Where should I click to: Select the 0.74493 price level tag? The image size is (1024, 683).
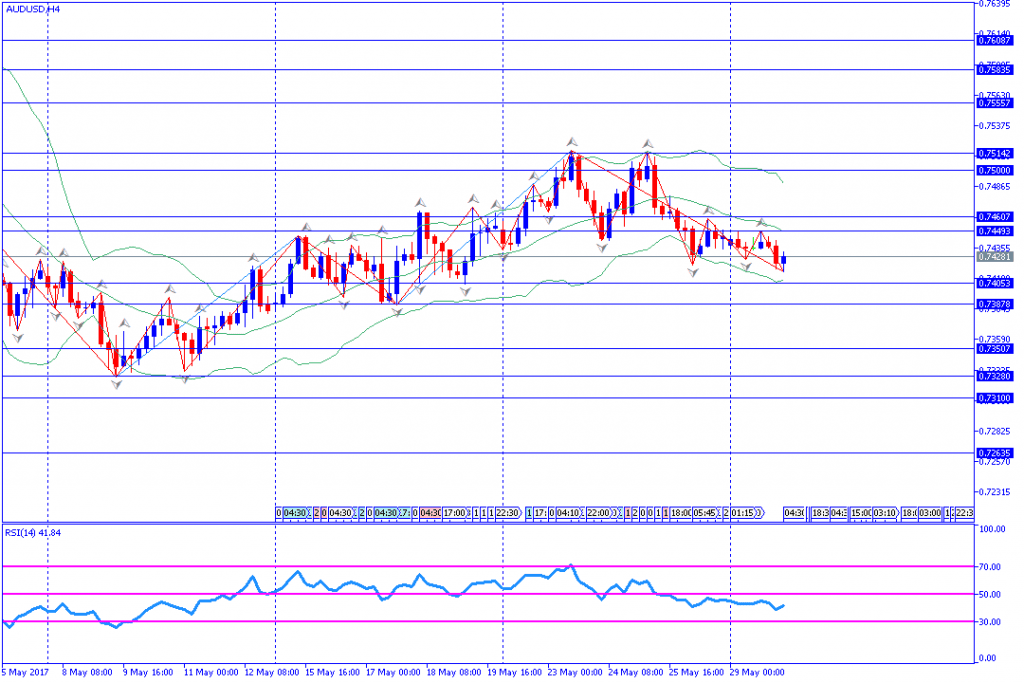tap(995, 231)
